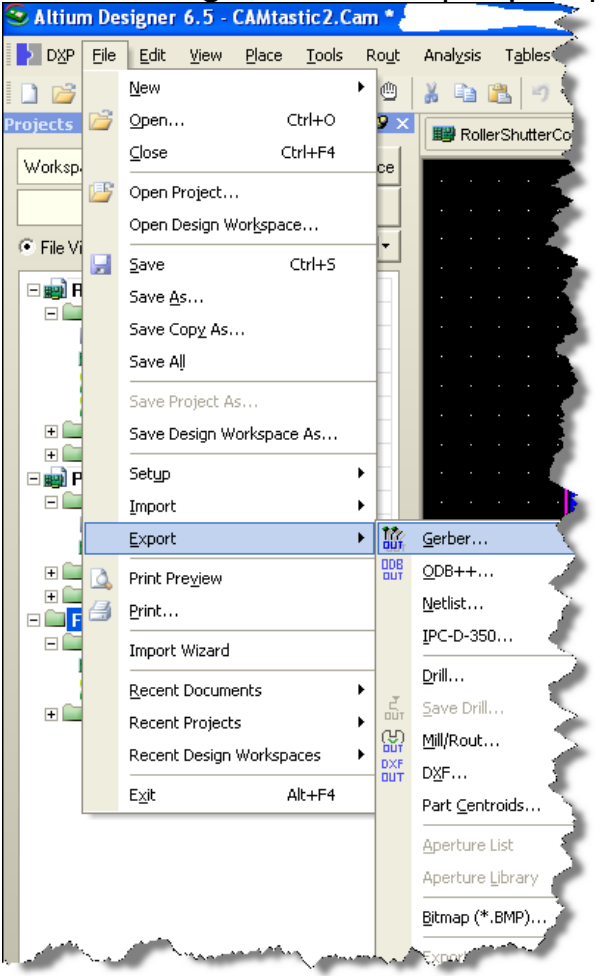Viewport: 604px width, 976px height.
Task: Choose Part Centroids... export option
Action: pos(481,805)
